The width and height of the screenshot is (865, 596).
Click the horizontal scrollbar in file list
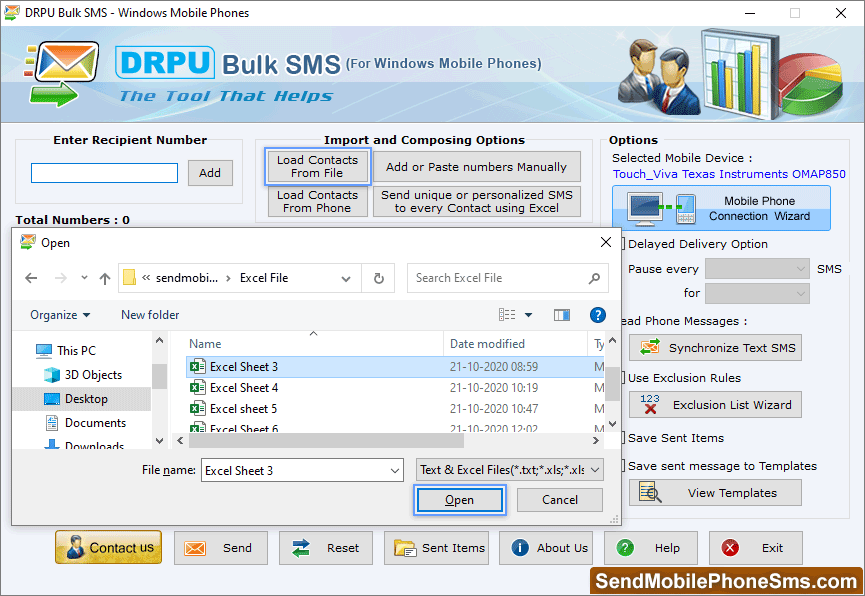coord(327,440)
